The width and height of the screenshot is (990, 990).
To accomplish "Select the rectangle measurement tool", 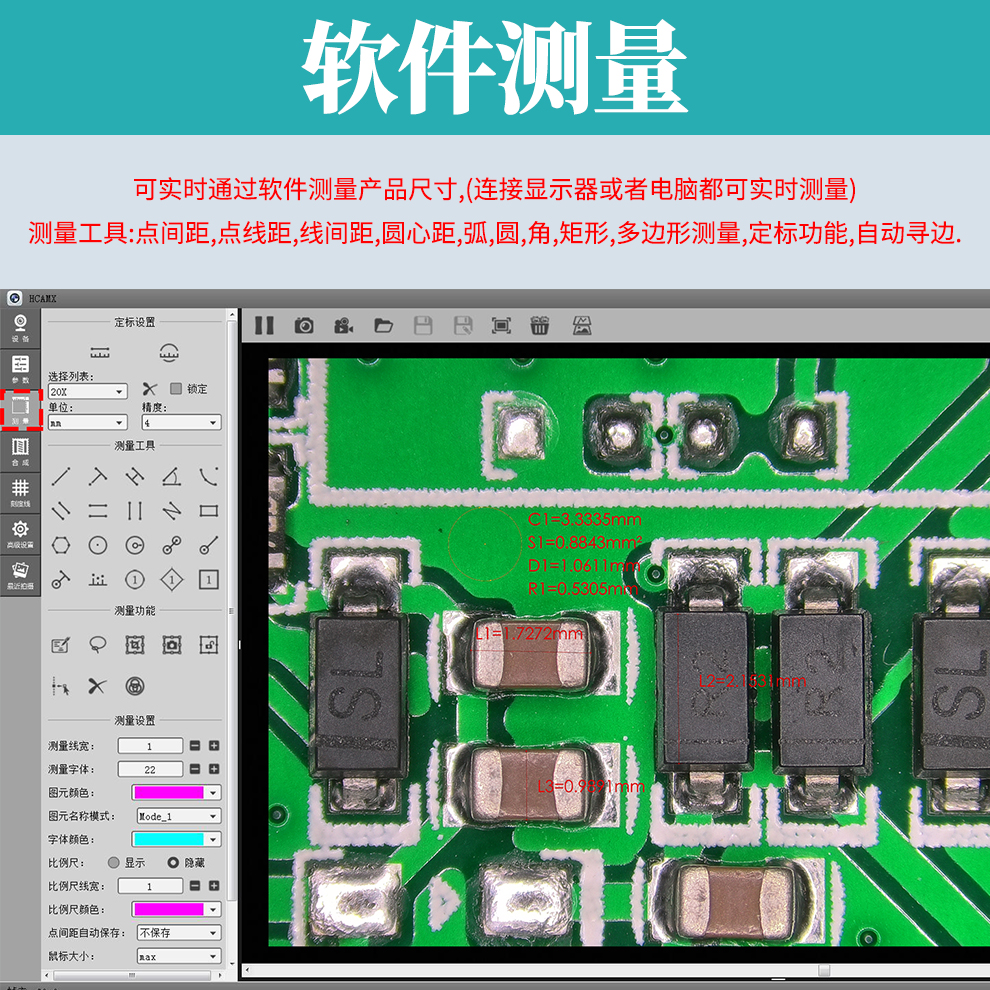I will (x=208, y=511).
